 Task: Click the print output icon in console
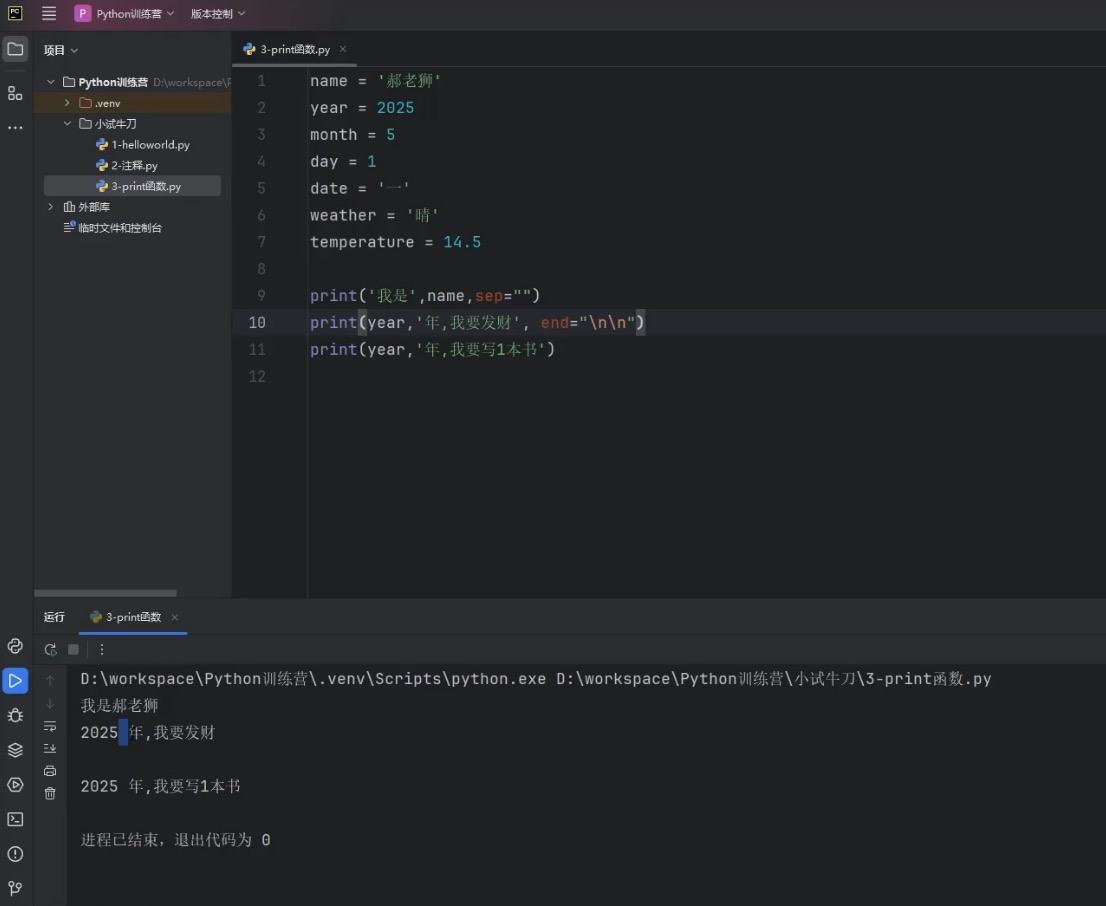pyautogui.click(x=50, y=771)
